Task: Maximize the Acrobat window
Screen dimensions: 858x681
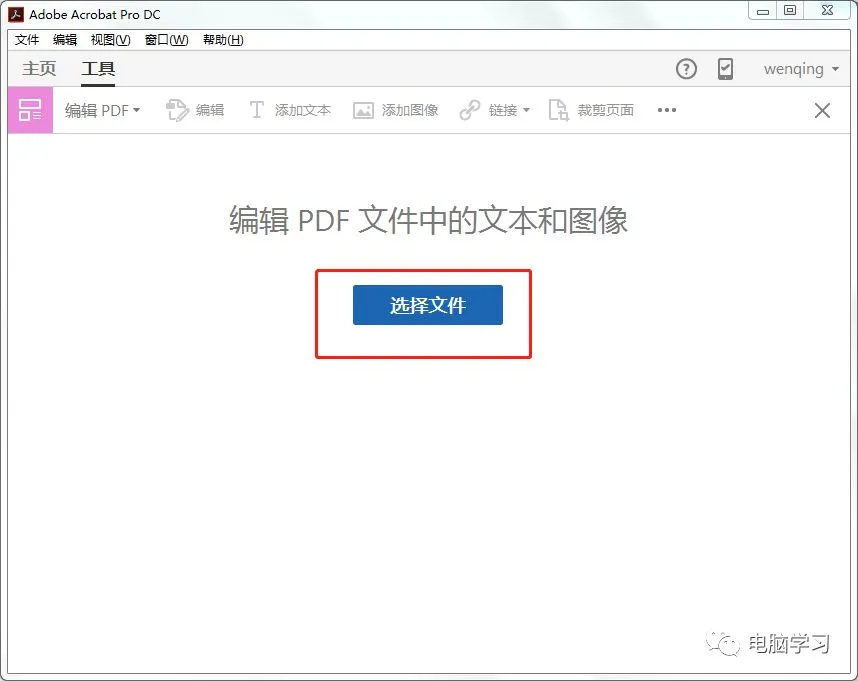Action: click(x=790, y=11)
